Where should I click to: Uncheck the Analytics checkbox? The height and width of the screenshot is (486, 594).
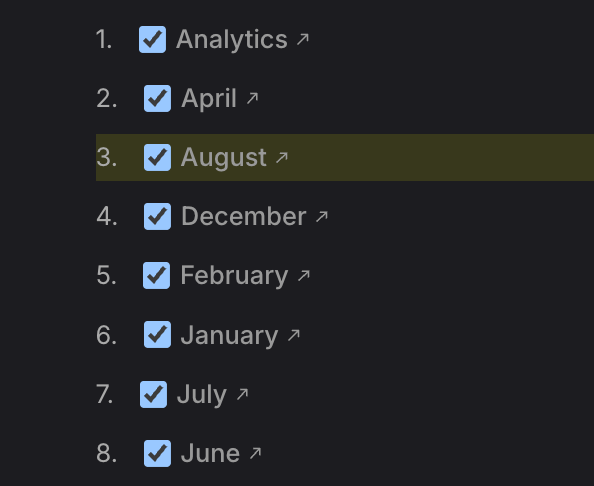click(152, 39)
